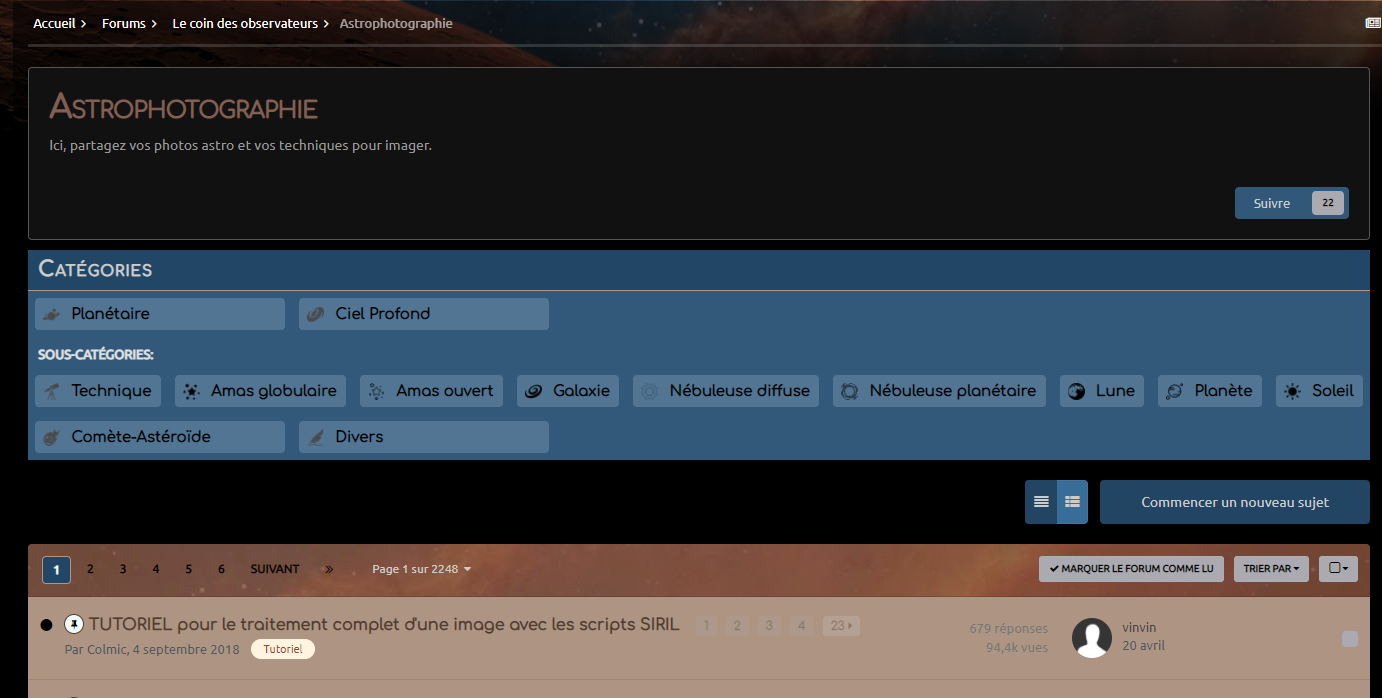The image size is (1382, 698).
Task: Open page 3 of SIRIL topic
Action: coord(769,626)
